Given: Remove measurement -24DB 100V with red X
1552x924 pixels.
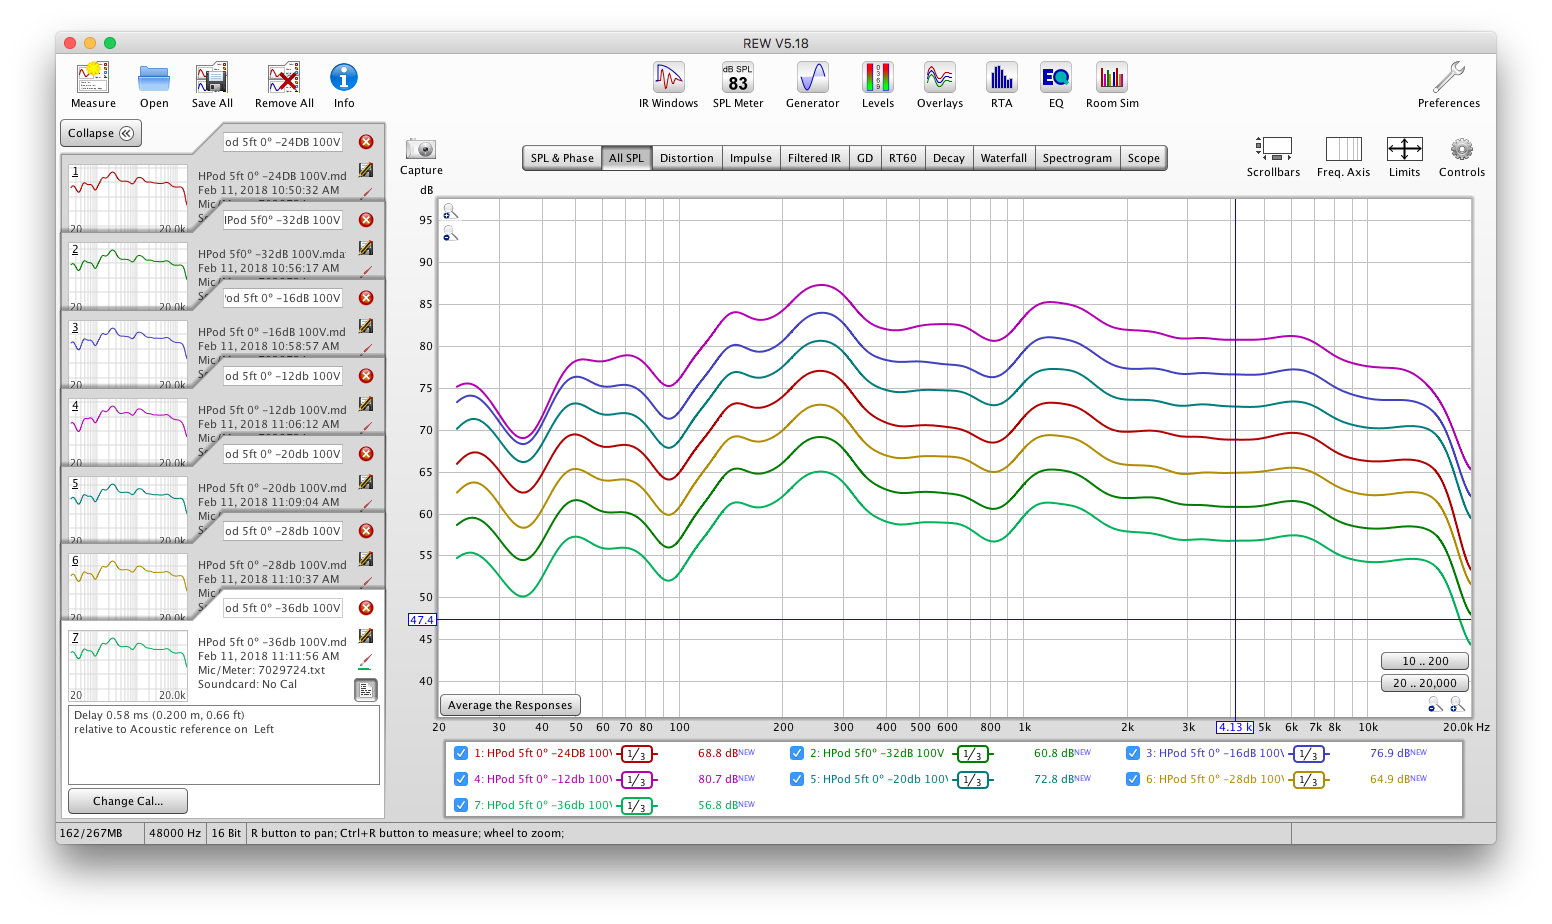Looking at the screenshot, I should [366, 142].
